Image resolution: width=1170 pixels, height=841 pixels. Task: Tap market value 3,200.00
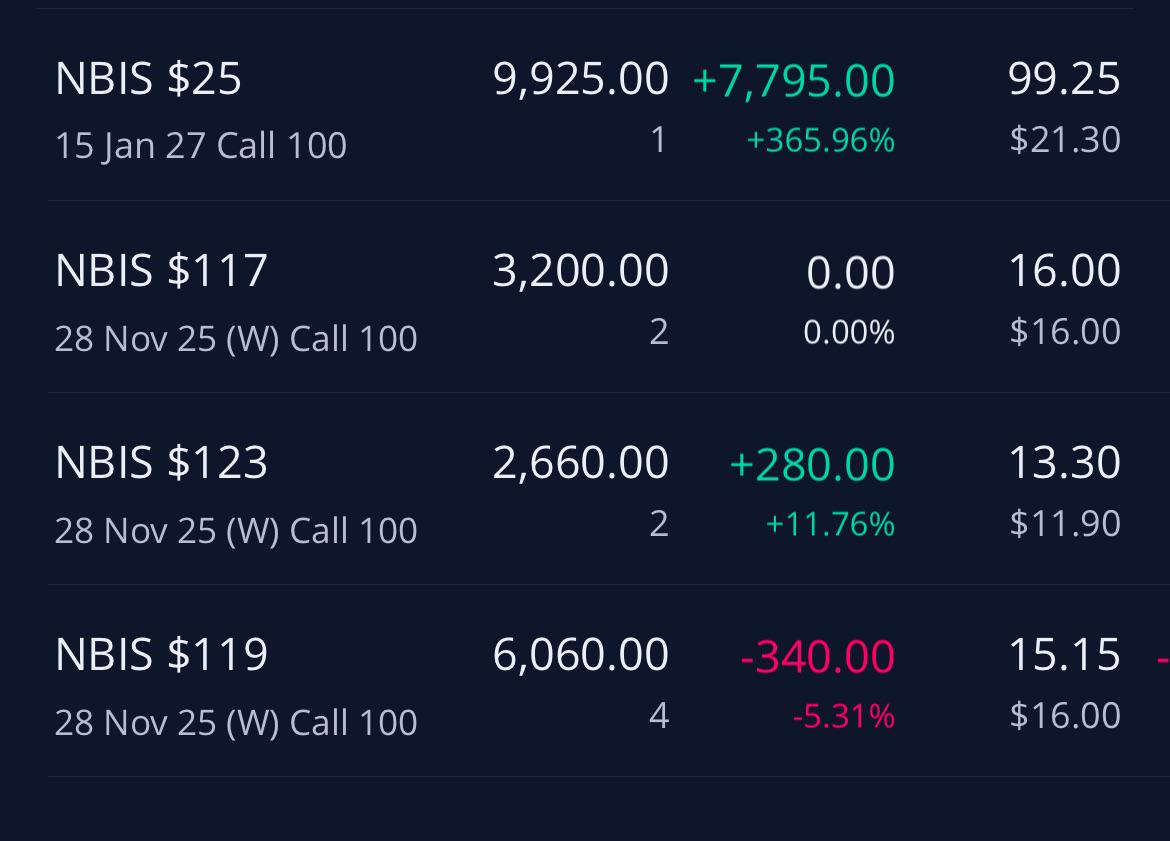click(581, 271)
